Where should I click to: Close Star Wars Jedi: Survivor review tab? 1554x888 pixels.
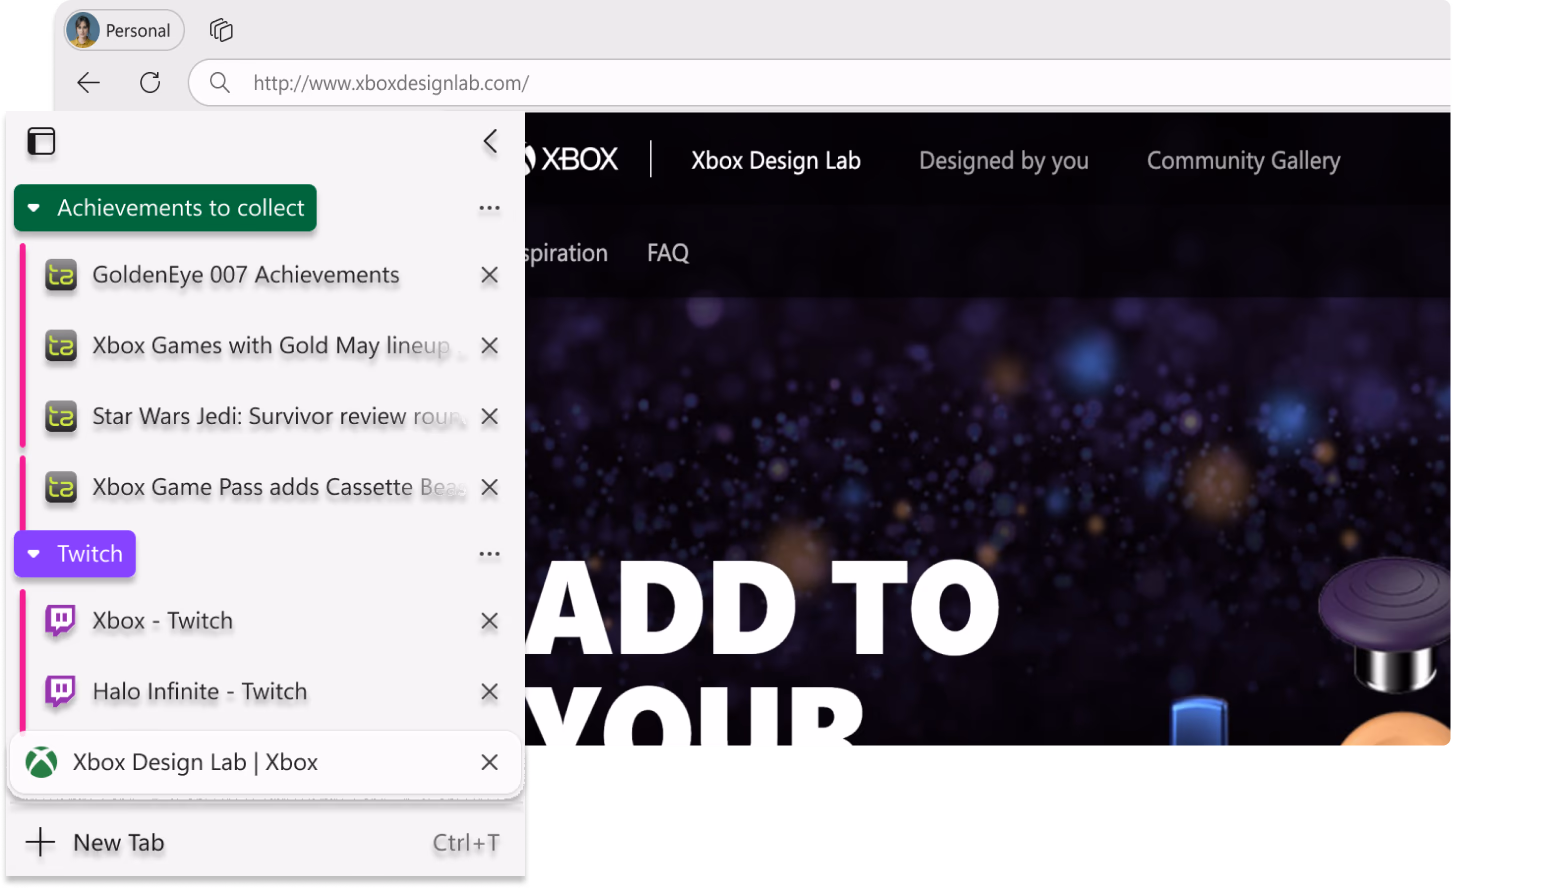tap(489, 417)
